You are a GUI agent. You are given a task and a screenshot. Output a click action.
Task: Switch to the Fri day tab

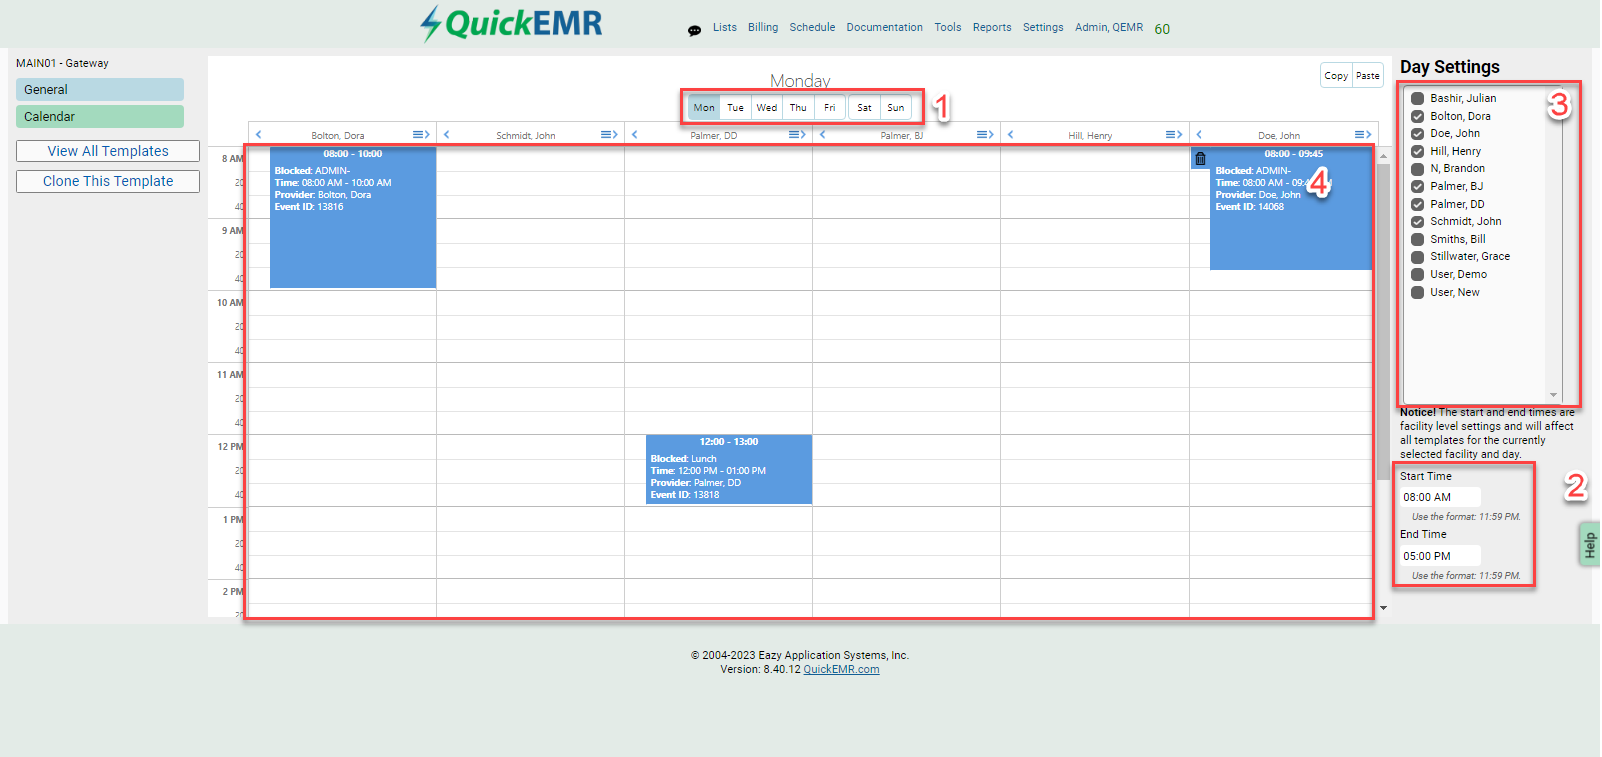pyautogui.click(x=830, y=107)
